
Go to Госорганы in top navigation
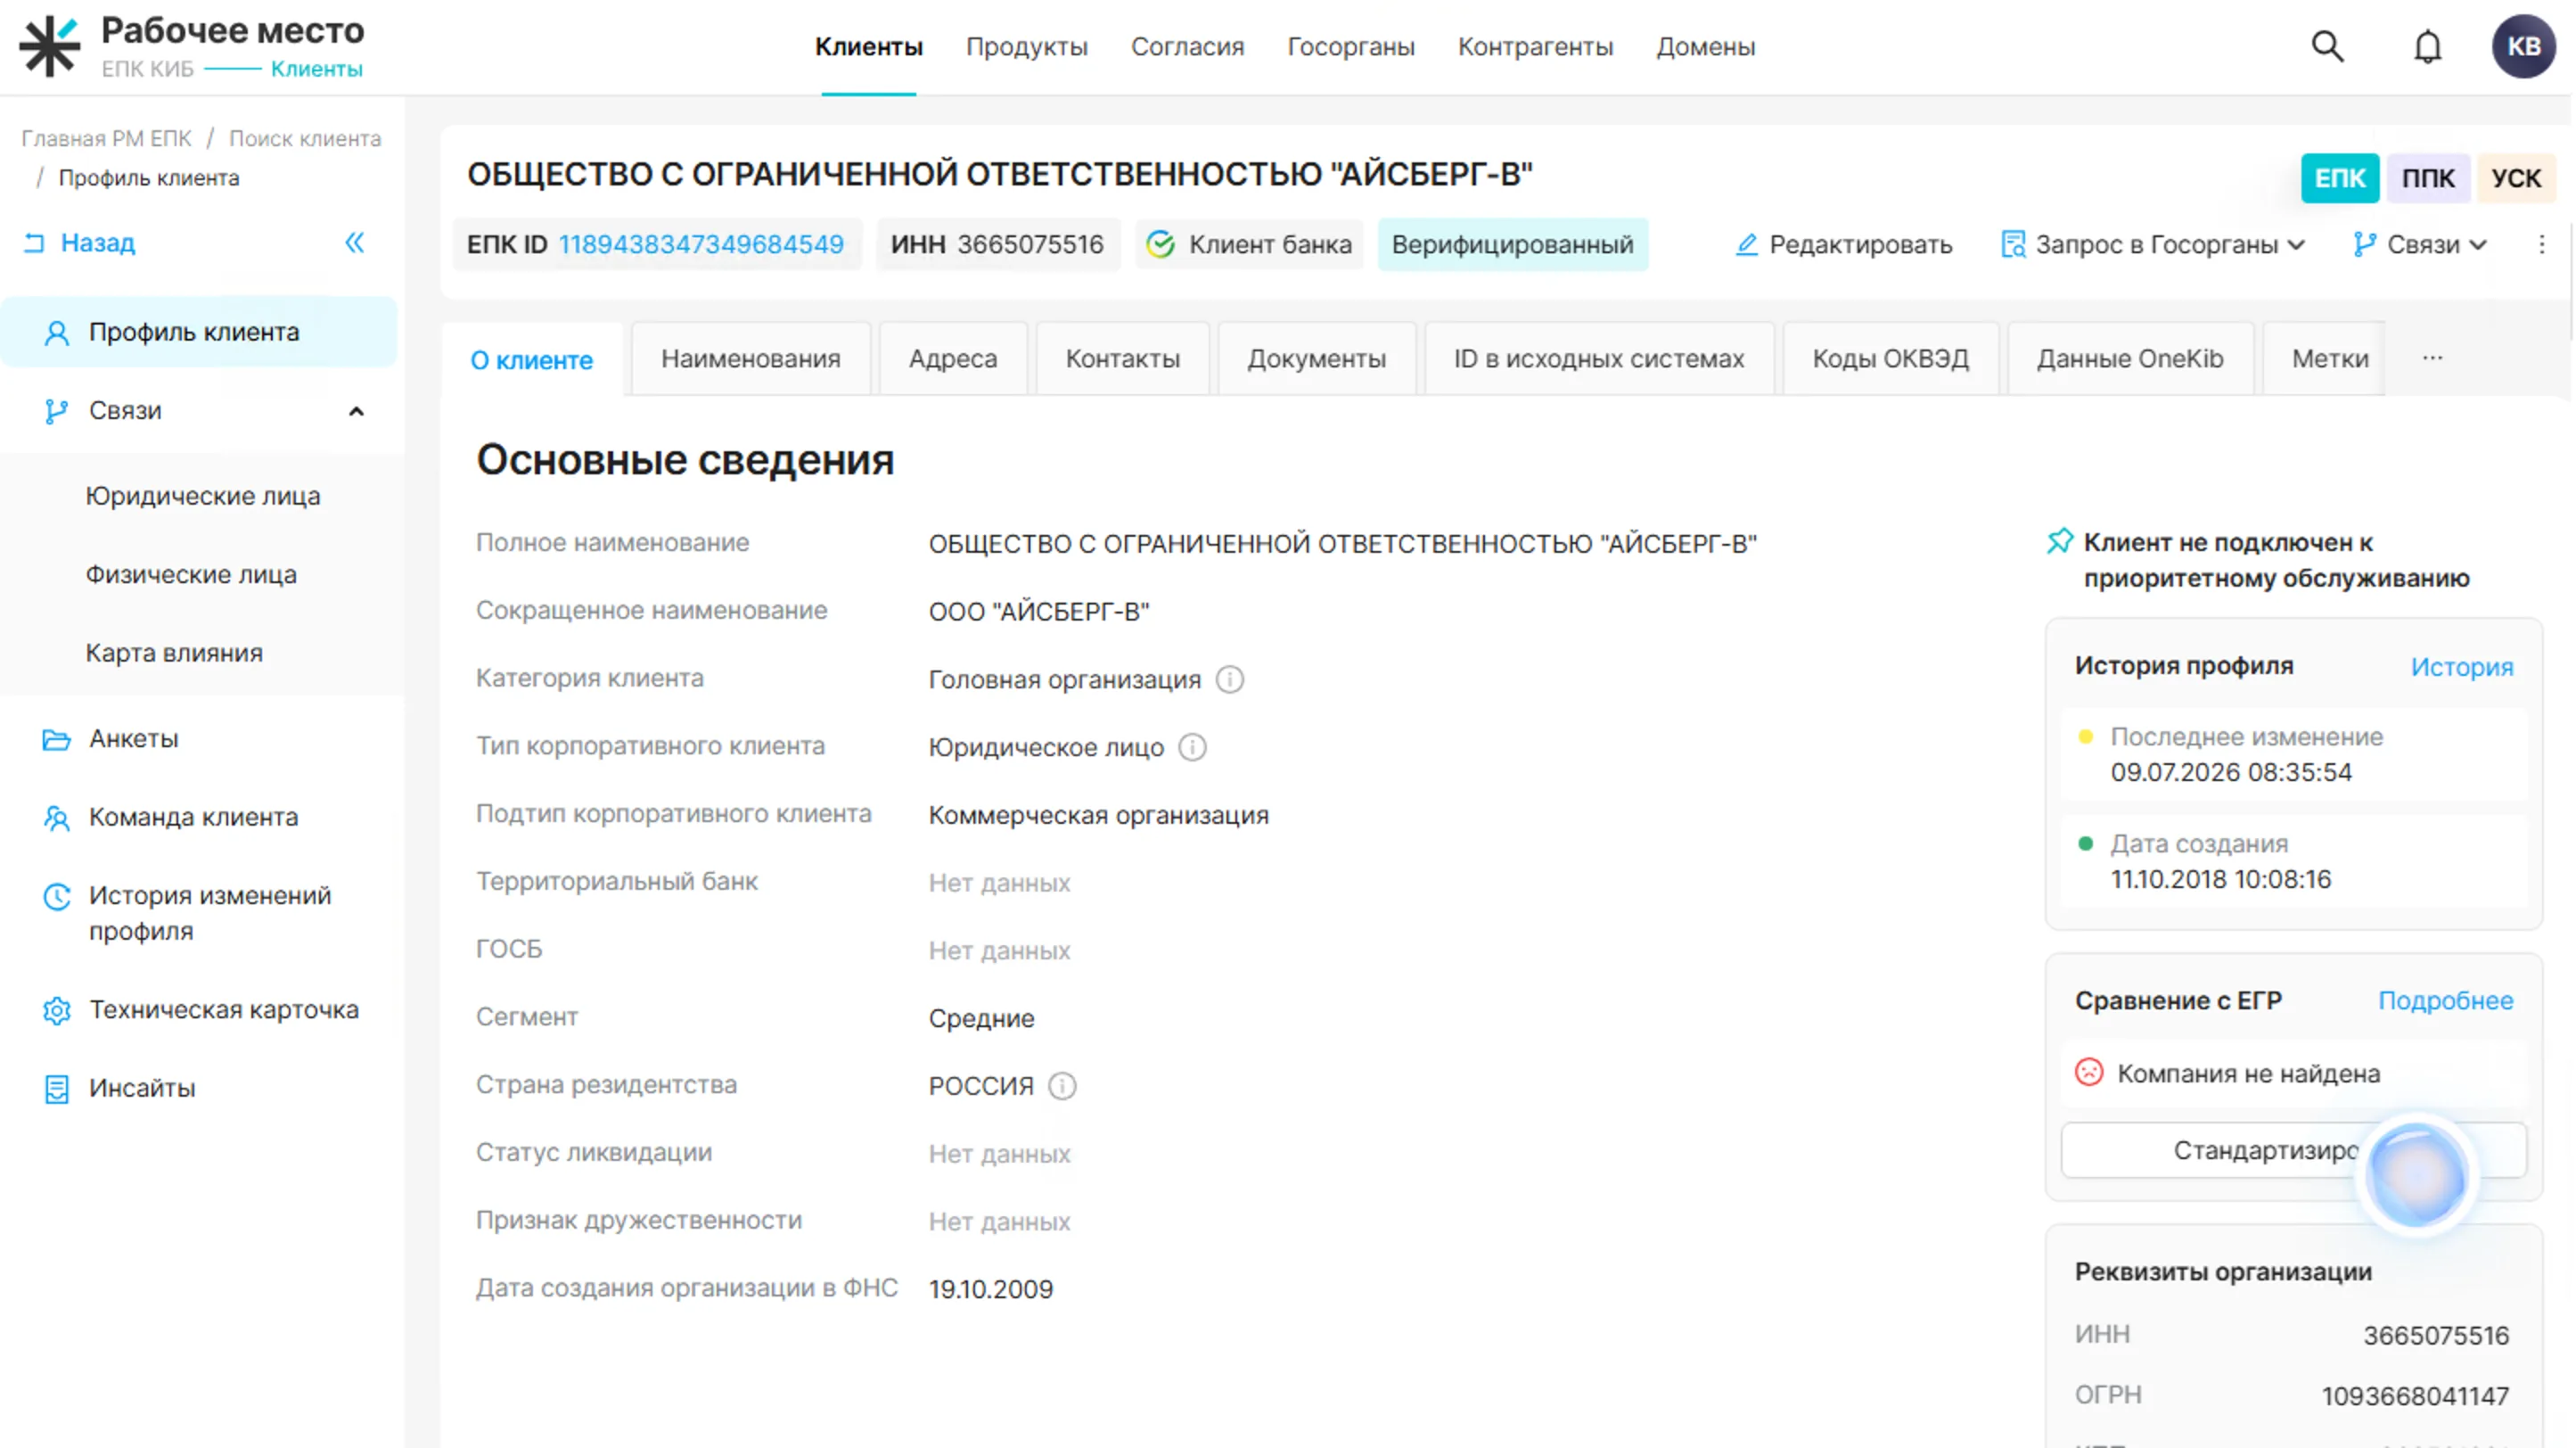coord(1350,47)
